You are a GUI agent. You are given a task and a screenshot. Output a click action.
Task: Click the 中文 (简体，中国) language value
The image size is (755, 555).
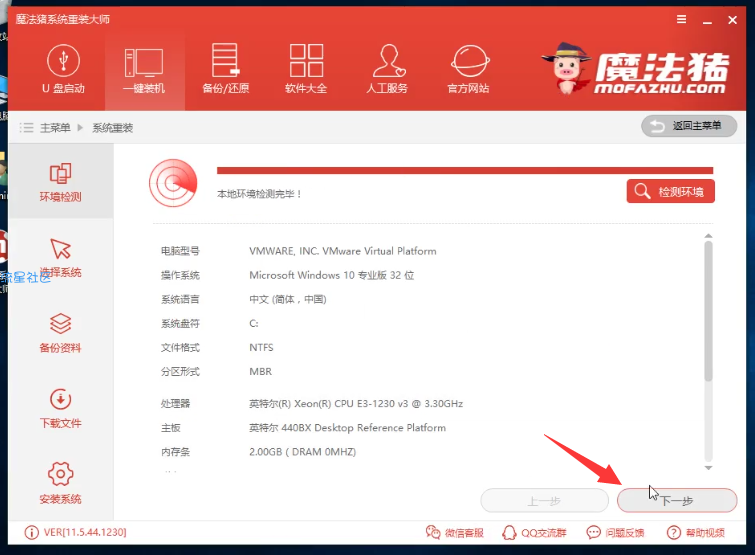pos(288,299)
